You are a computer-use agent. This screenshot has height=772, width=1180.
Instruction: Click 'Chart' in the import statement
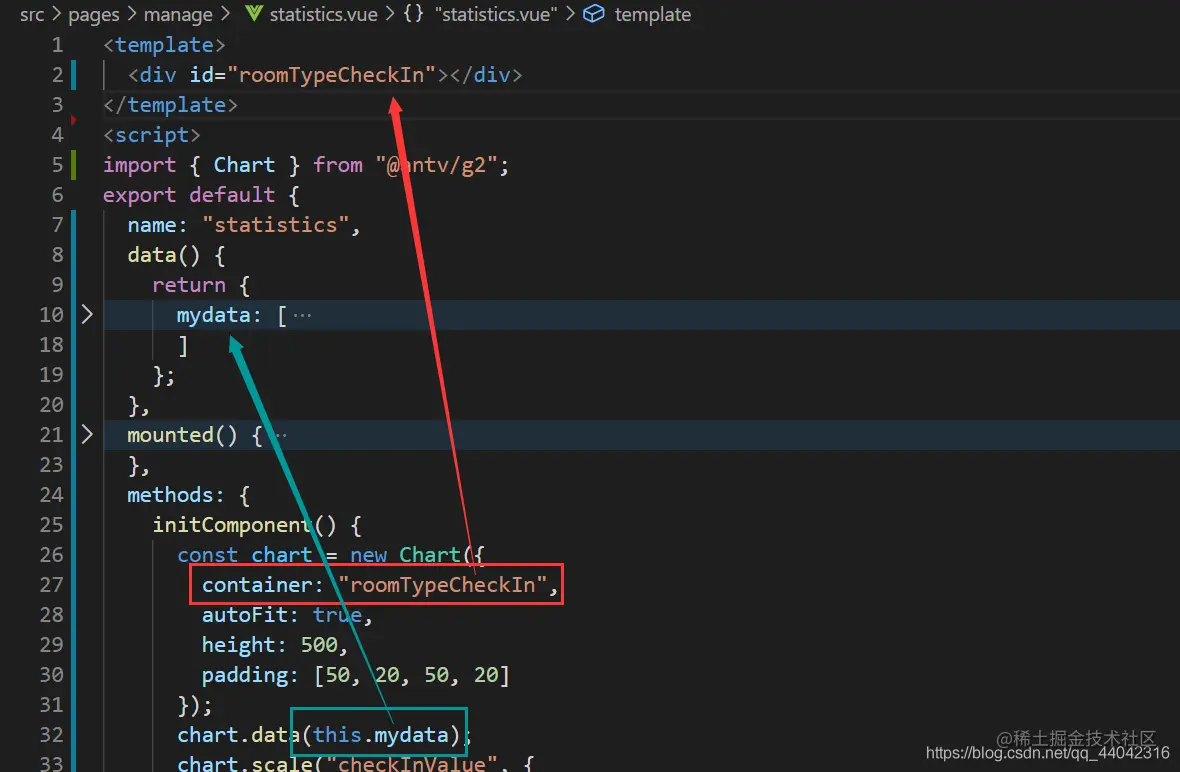245,165
